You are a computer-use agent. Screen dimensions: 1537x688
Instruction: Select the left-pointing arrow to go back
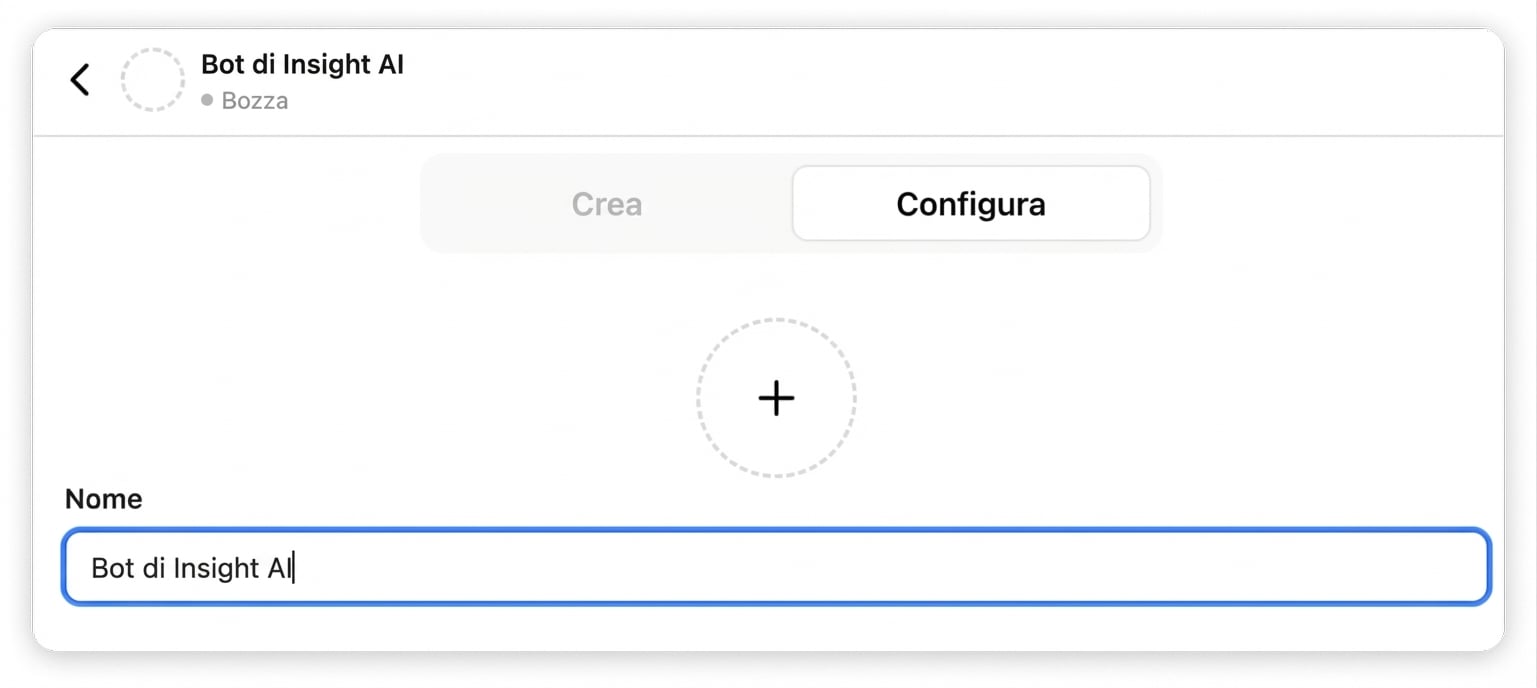click(x=80, y=80)
